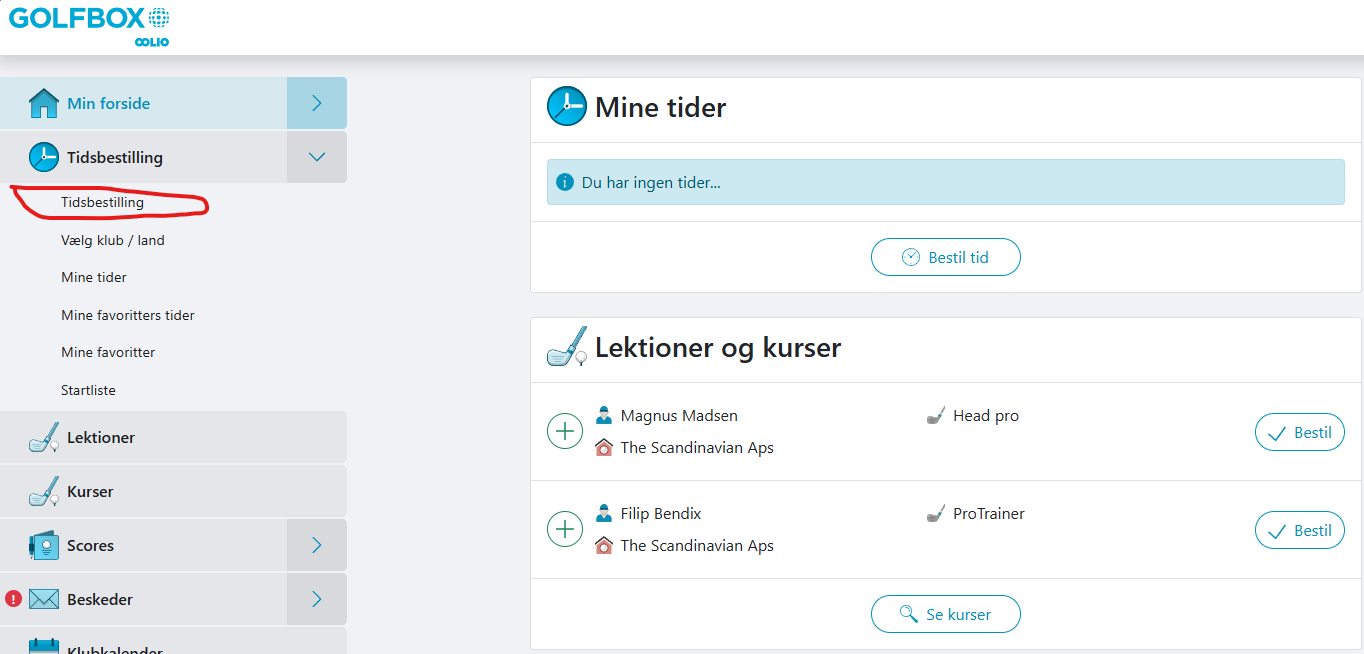Click the Bestil tid button
Screen dimensions: 1364x654
pos(946,257)
